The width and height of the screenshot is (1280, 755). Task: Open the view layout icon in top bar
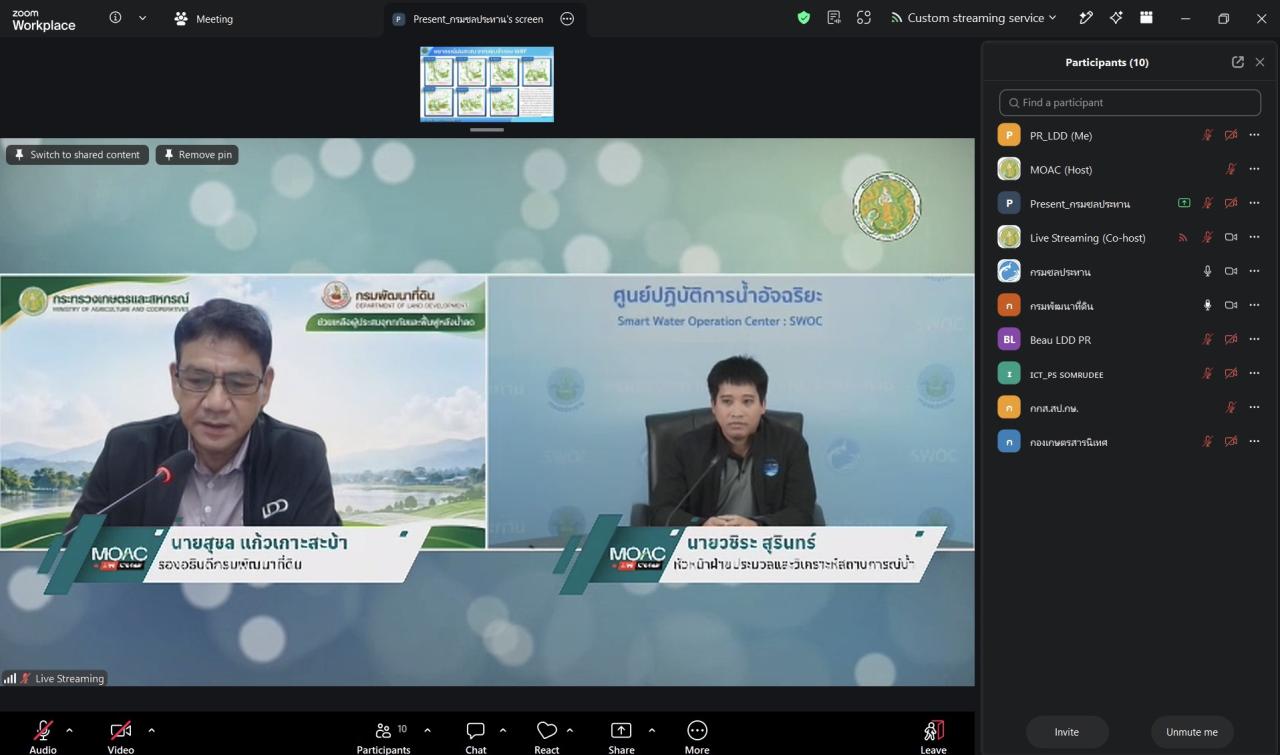coord(1146,18)
